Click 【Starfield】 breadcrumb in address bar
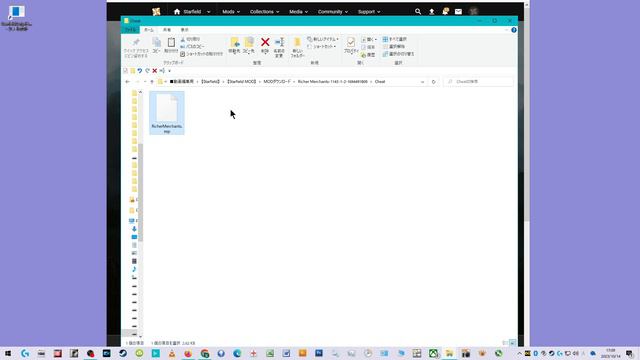This screenshot has width=640, height=360. coord(210,82)
